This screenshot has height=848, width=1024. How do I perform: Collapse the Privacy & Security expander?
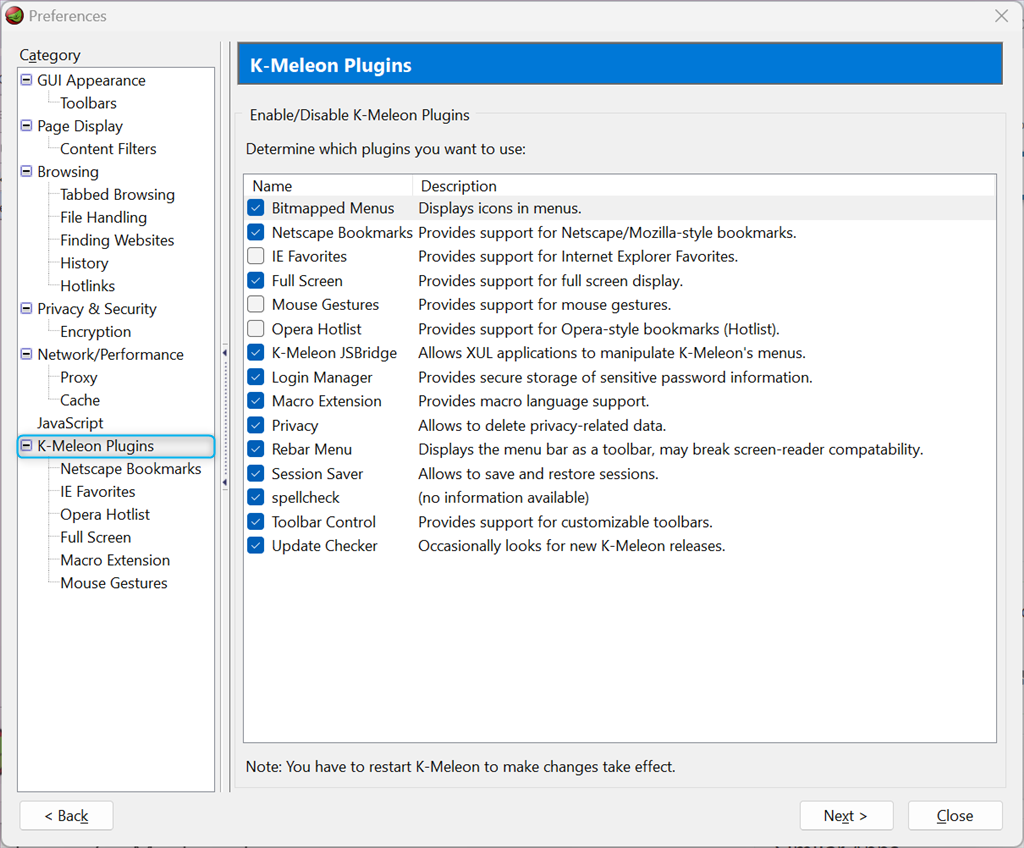tap(26, 308)
